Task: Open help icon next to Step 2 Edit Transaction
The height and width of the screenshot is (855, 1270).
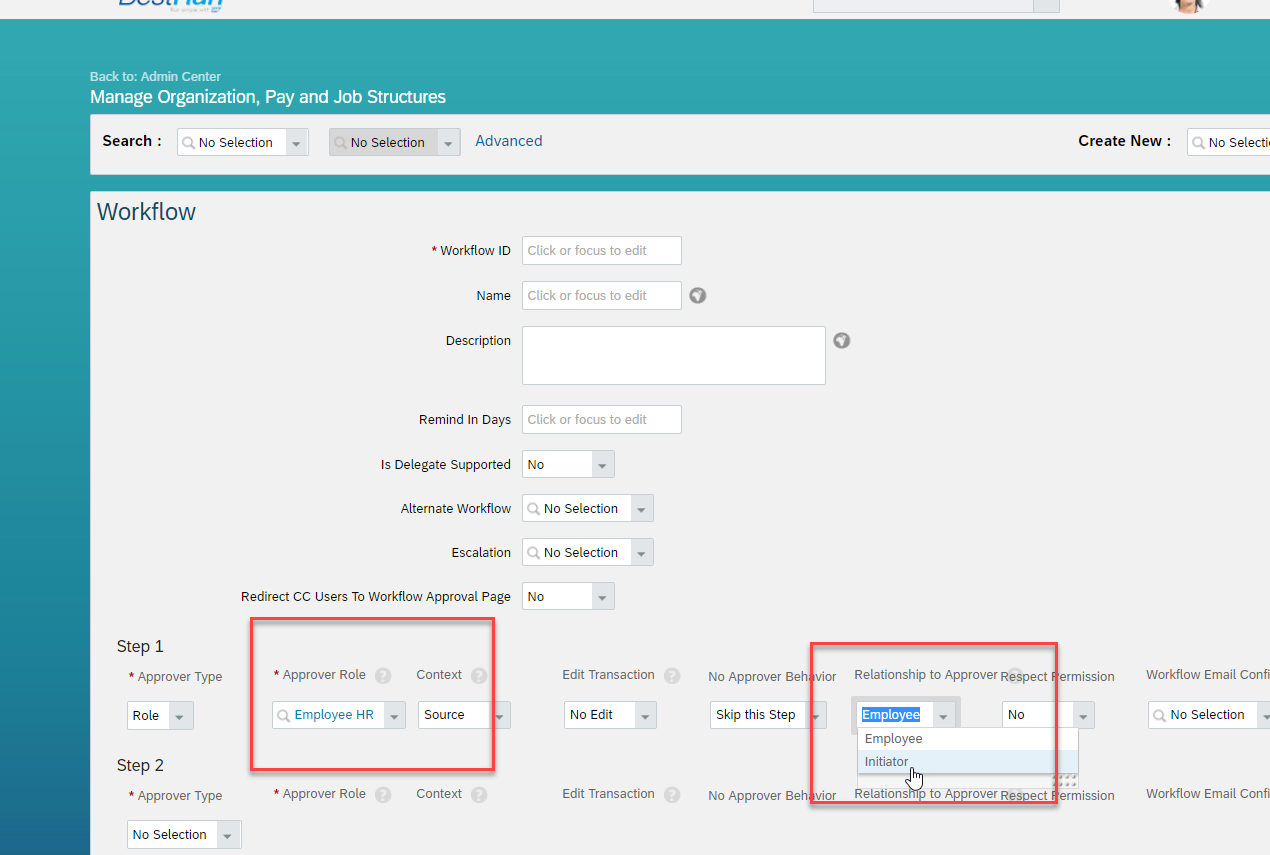Action: (672, 795)
